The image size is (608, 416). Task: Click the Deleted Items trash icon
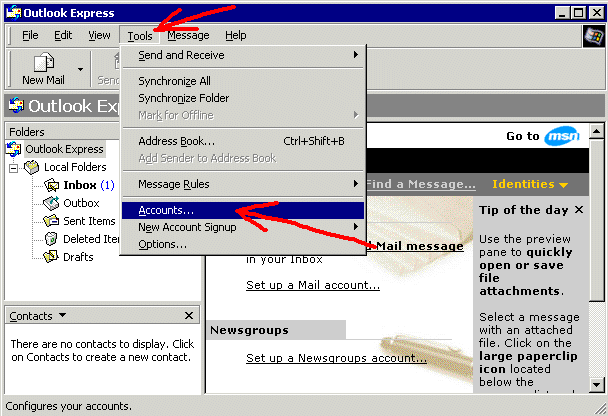click(x=51, y=239)
